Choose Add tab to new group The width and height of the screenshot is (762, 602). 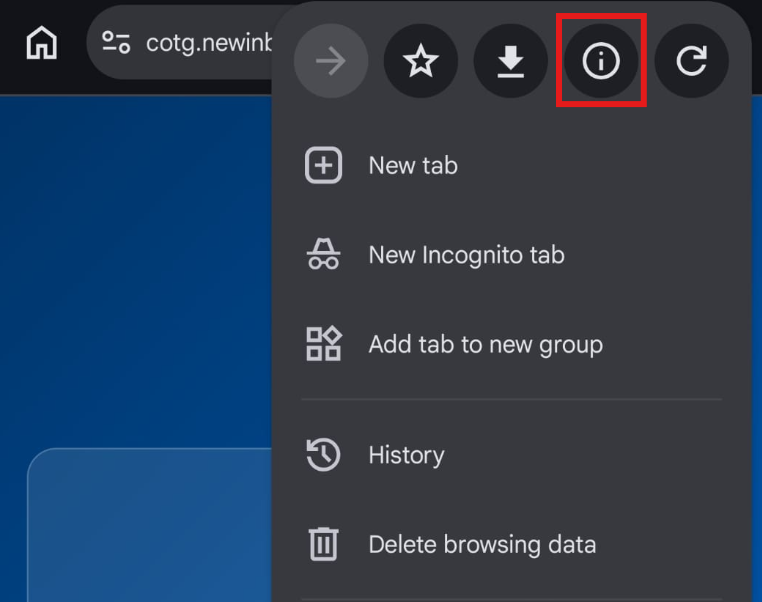pyautogui.click(x=512, y=344)
